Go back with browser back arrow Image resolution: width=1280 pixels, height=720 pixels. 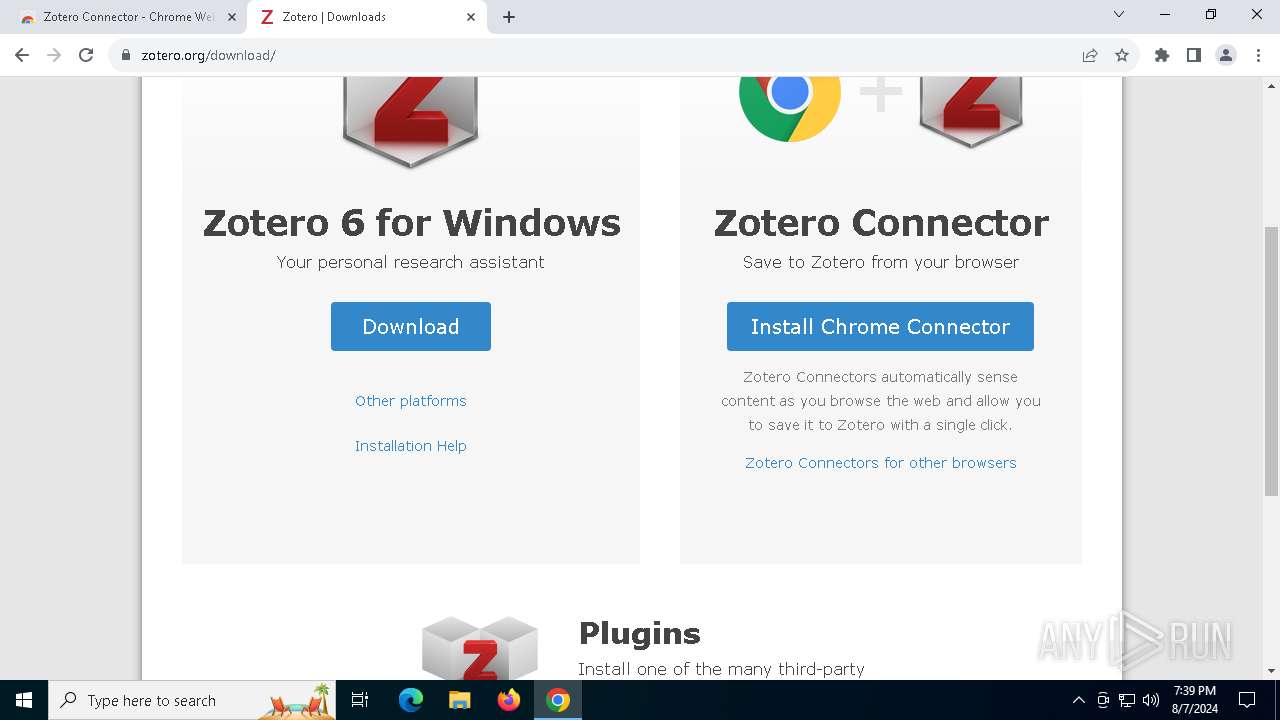[22, 55]
